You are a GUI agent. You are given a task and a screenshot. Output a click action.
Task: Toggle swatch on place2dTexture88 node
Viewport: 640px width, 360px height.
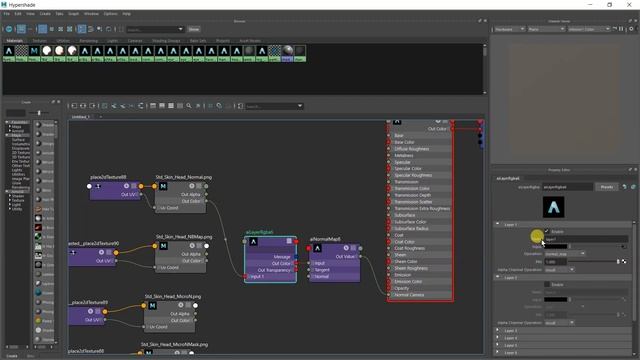pos(133,186)
